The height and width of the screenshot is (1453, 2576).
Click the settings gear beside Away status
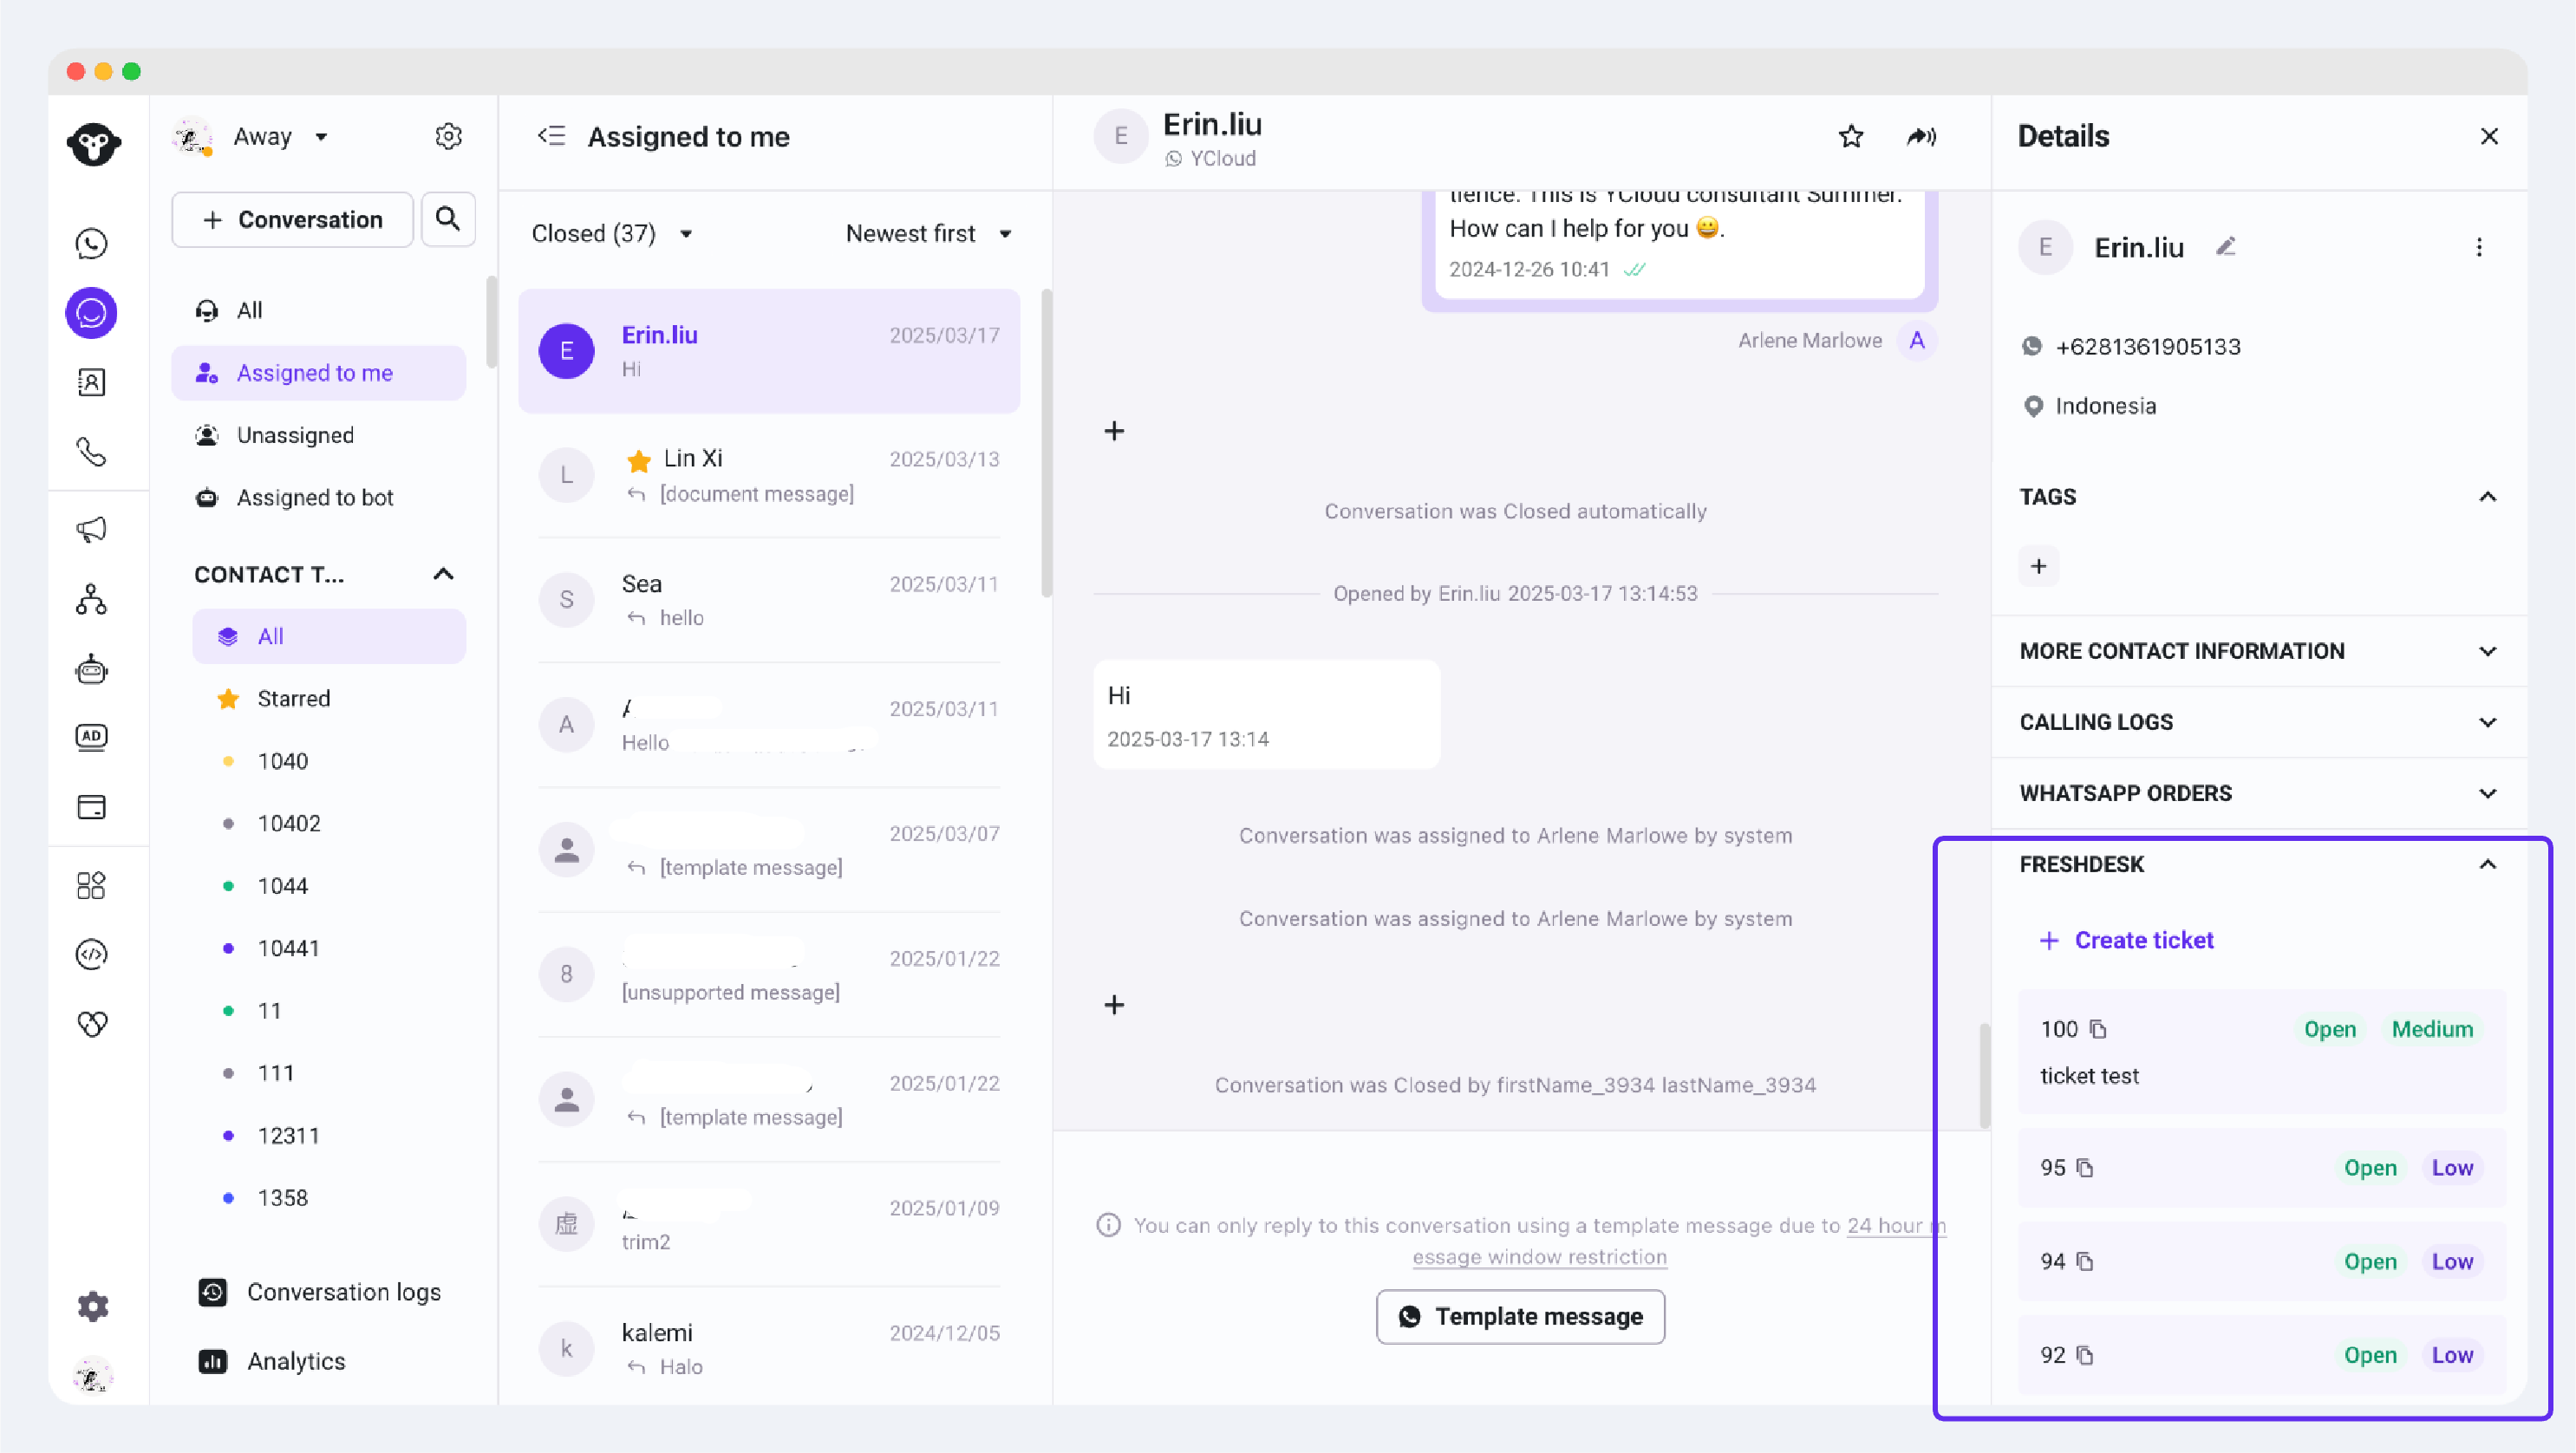pyautogui.click(x=448, y=137)
